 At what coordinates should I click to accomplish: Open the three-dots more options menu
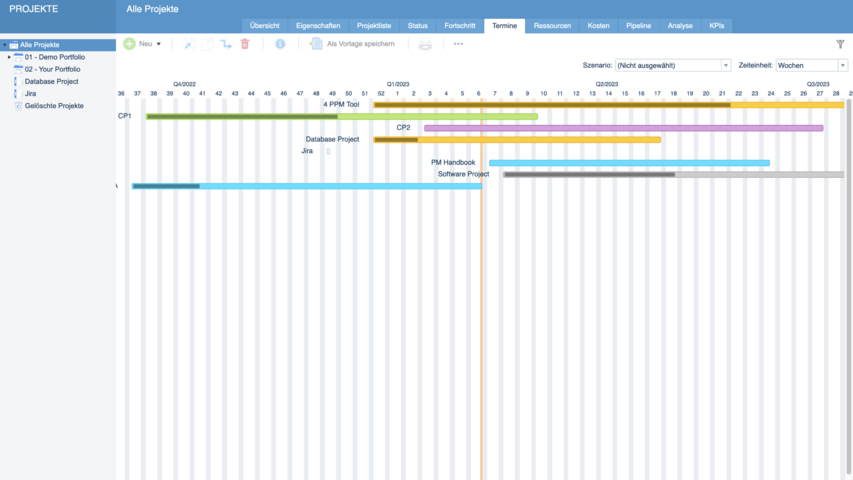click(x=458, y=44)
